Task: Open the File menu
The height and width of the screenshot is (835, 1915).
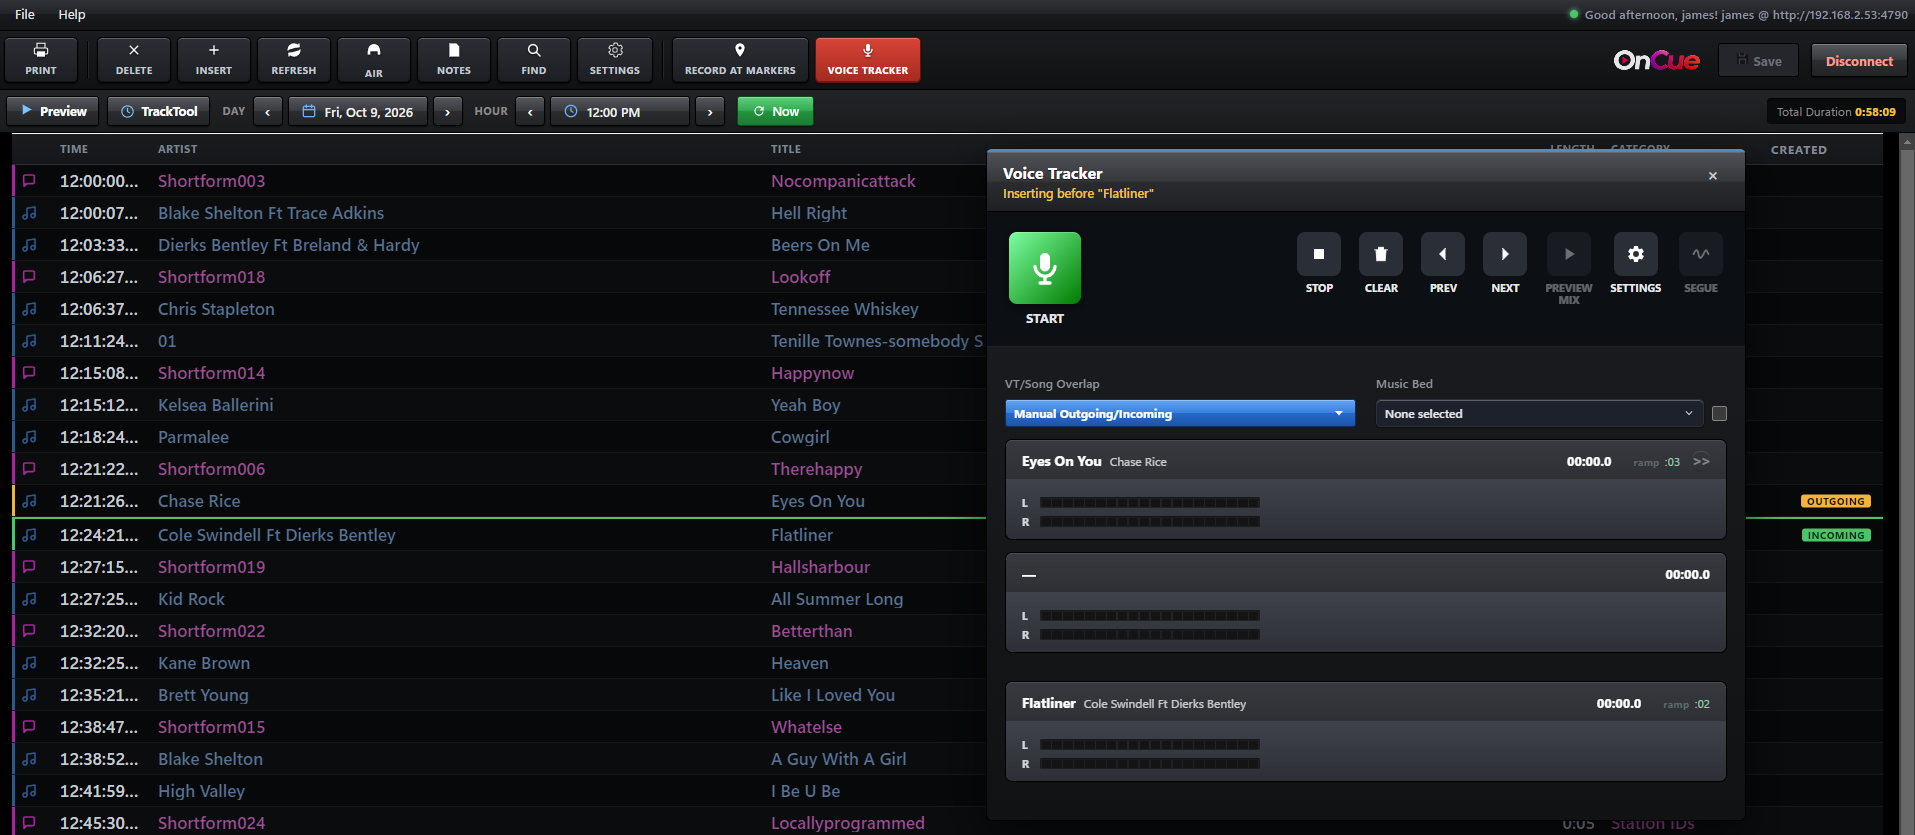Action: (25, 14)
